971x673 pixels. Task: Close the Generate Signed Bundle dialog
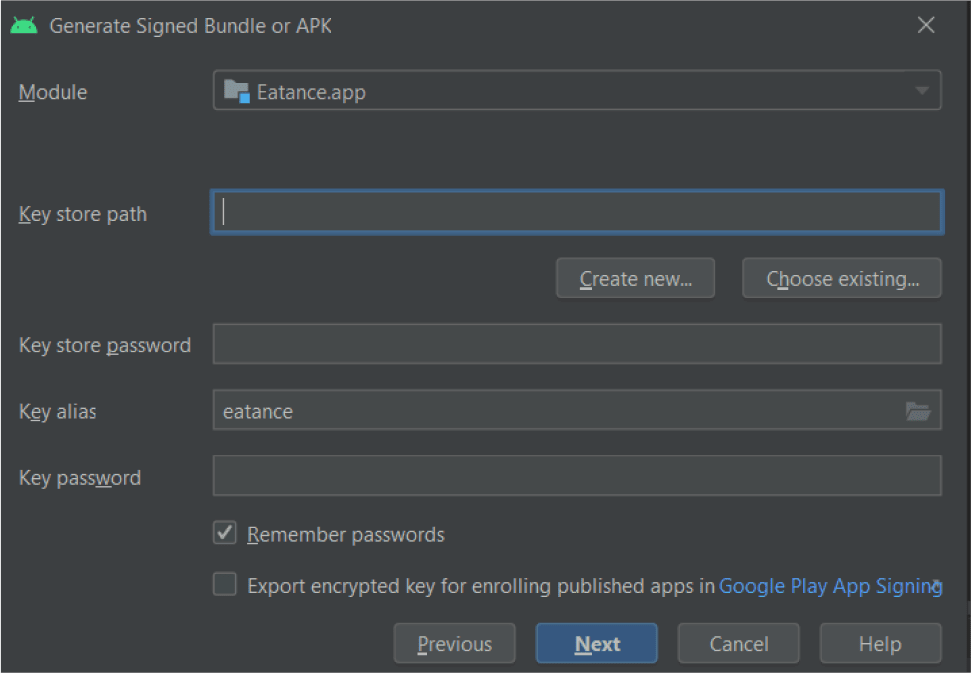(x=926, y=26)
